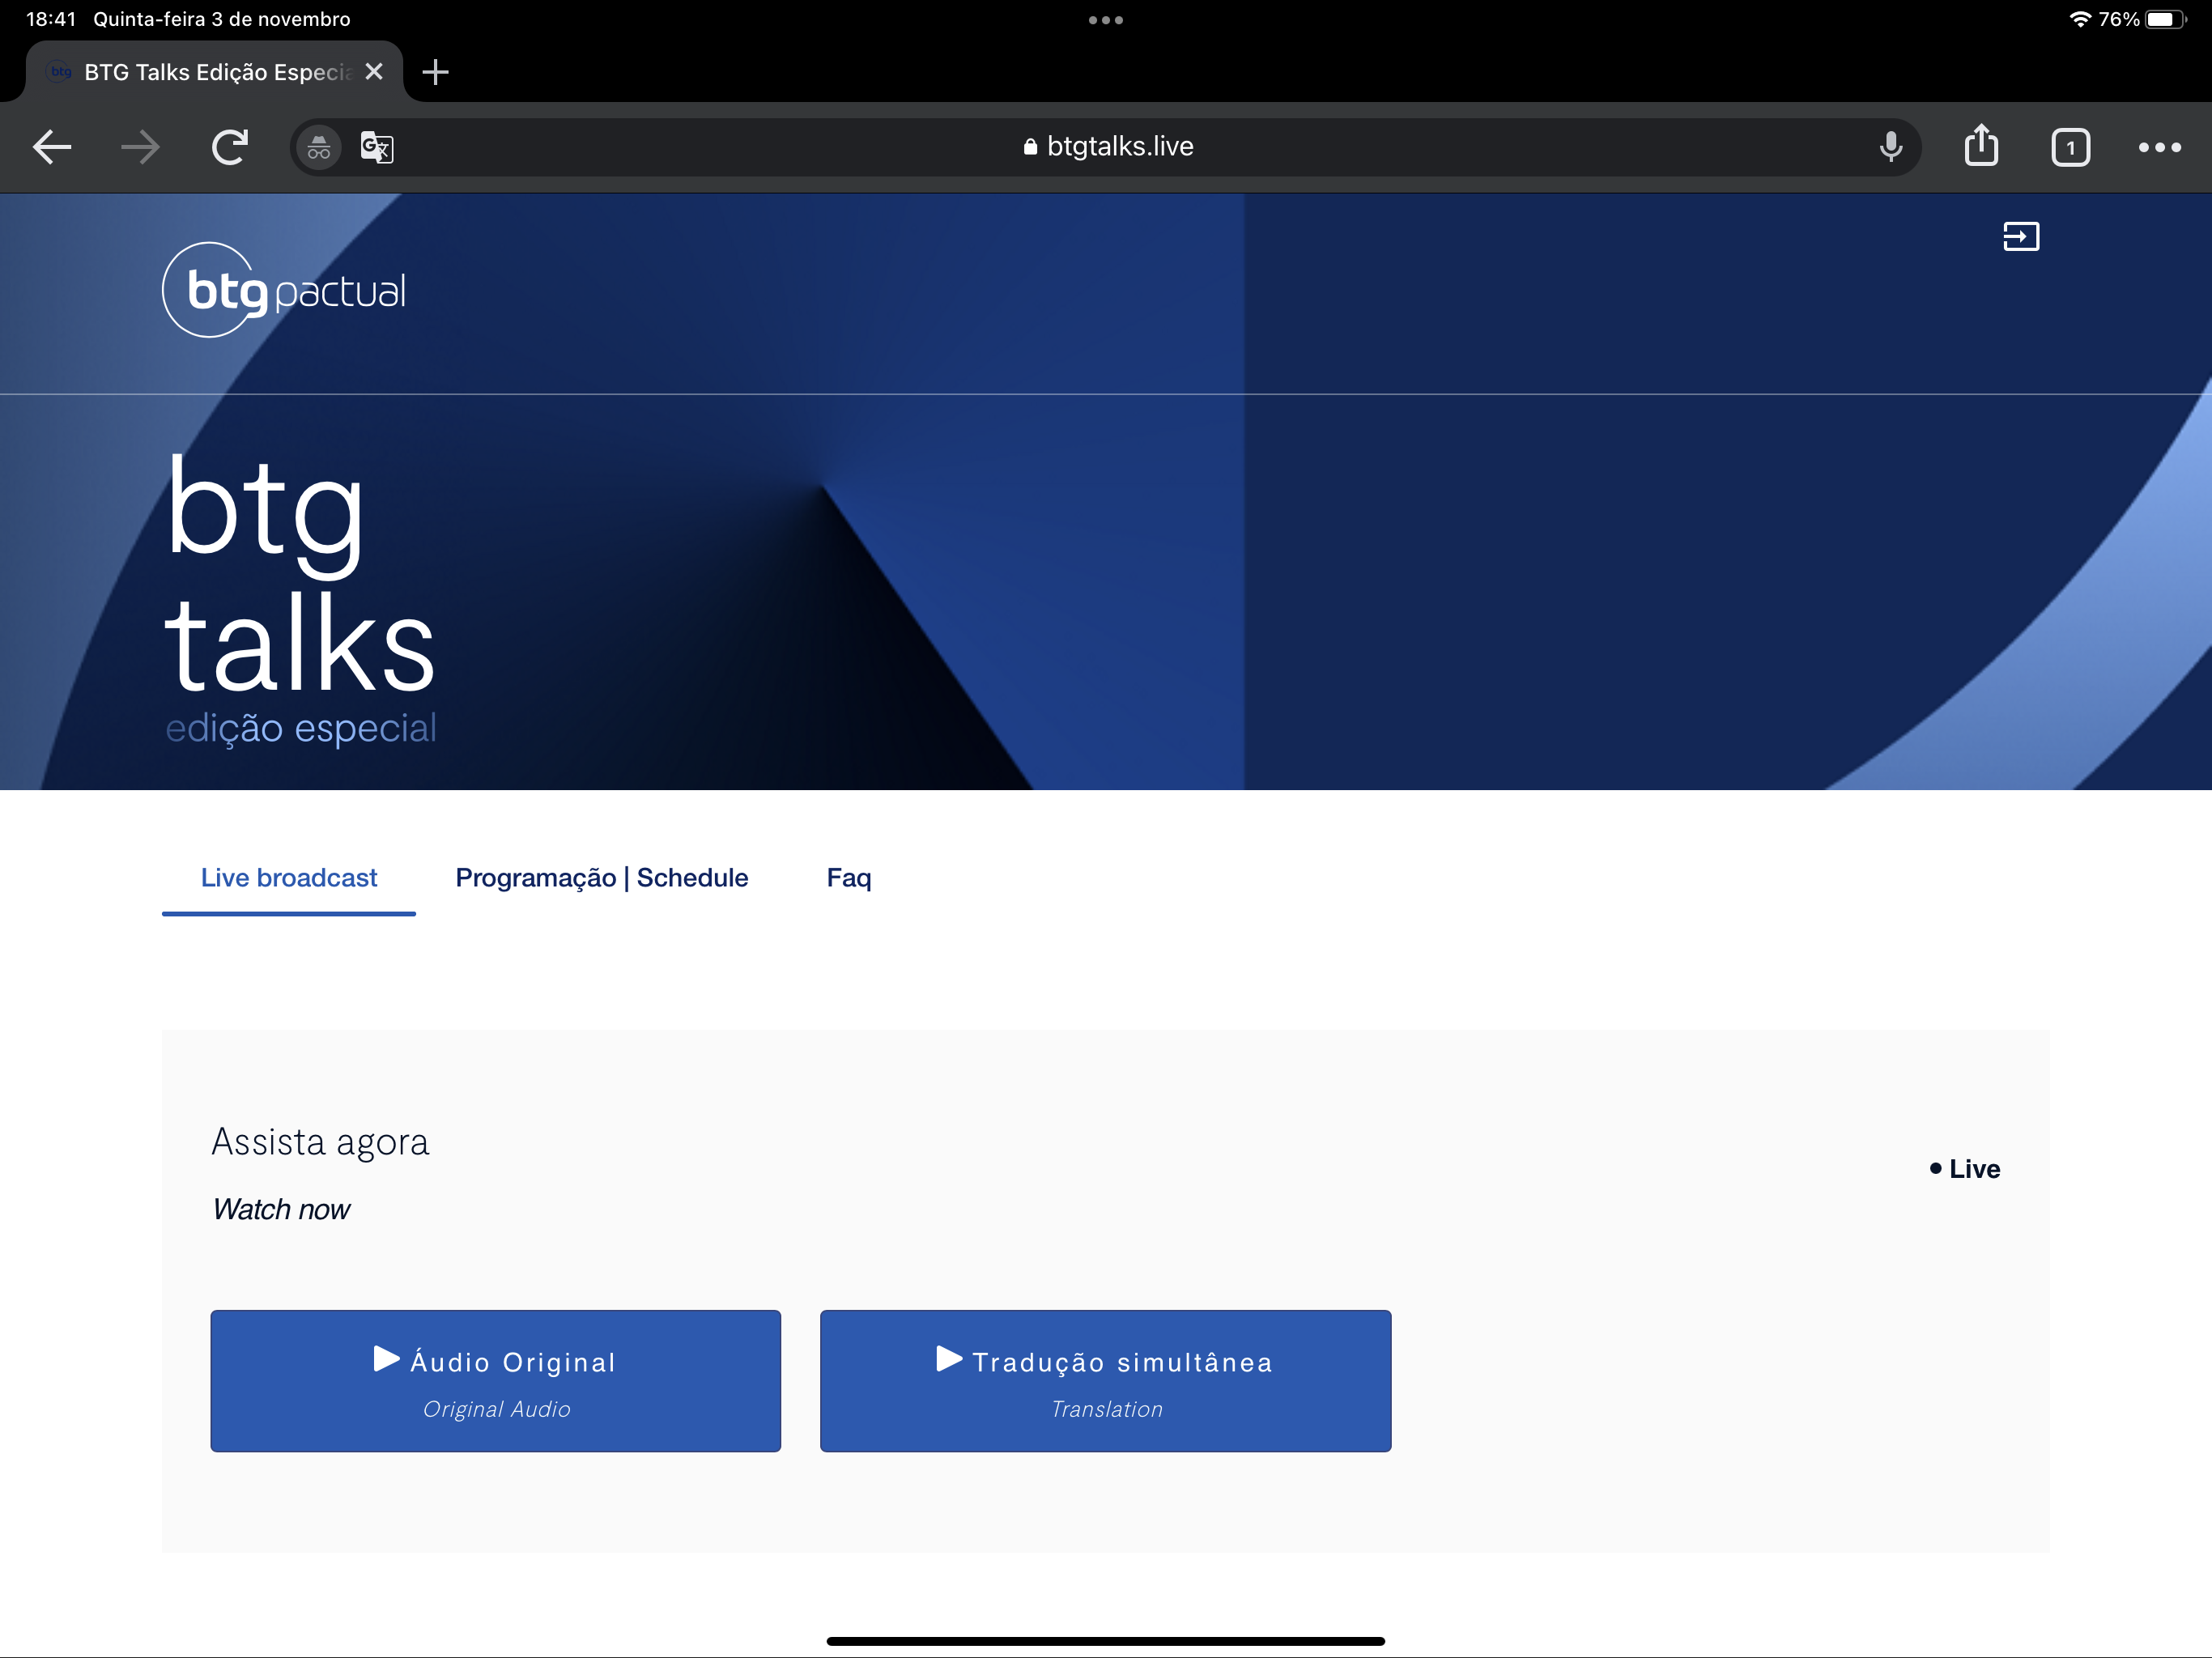Viewport: 2212px width, 1658px height.
Task: Click the forward navigation arrow
Action: click(140, 147)
